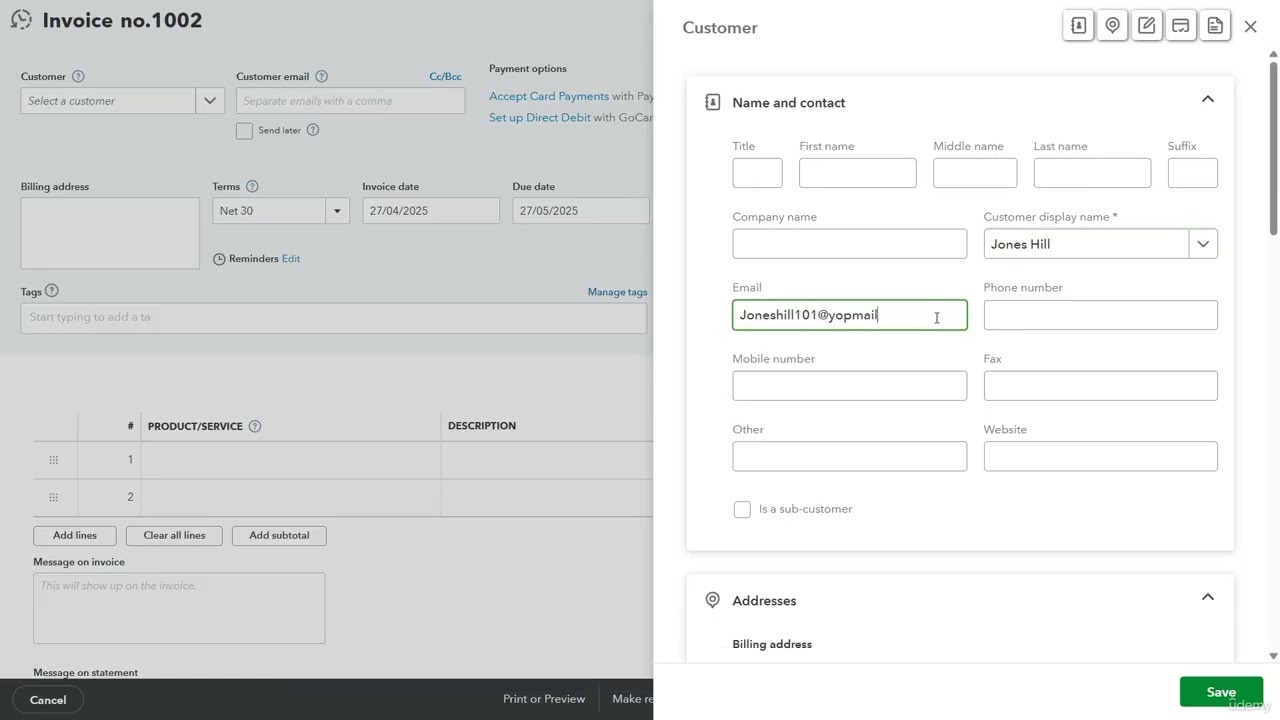
Task: Click contact card icon beside Name and contact
Action: tap(712, 102)
